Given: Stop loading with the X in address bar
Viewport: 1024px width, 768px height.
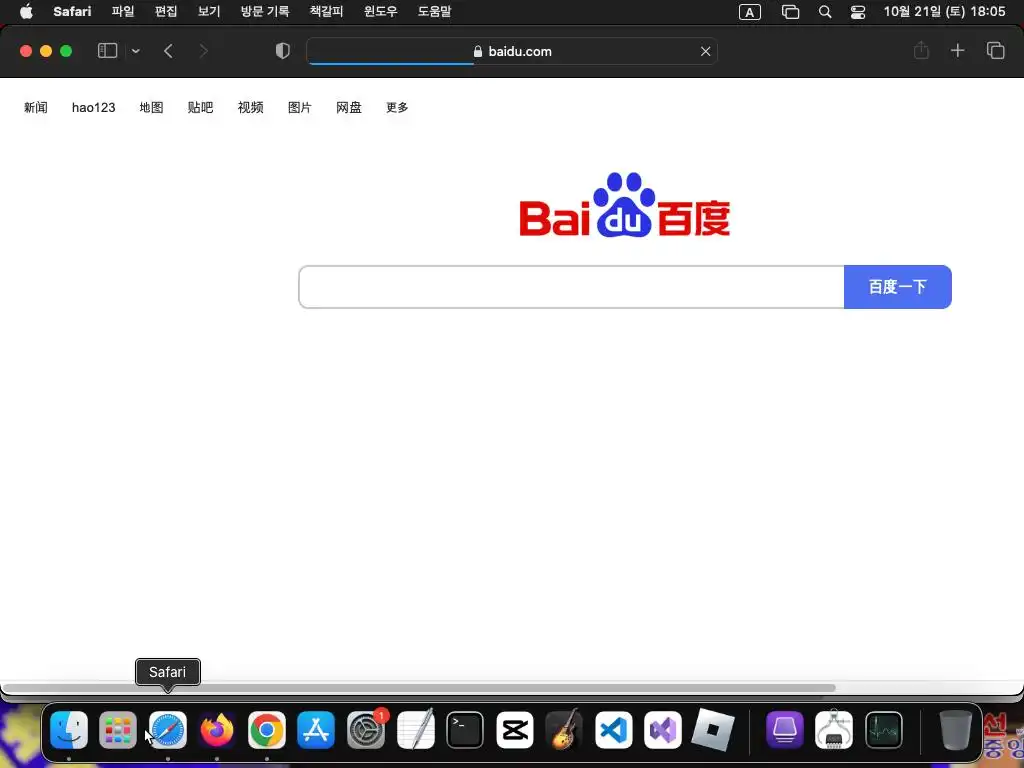Looking at the screenshot, I should click(705, 51).
